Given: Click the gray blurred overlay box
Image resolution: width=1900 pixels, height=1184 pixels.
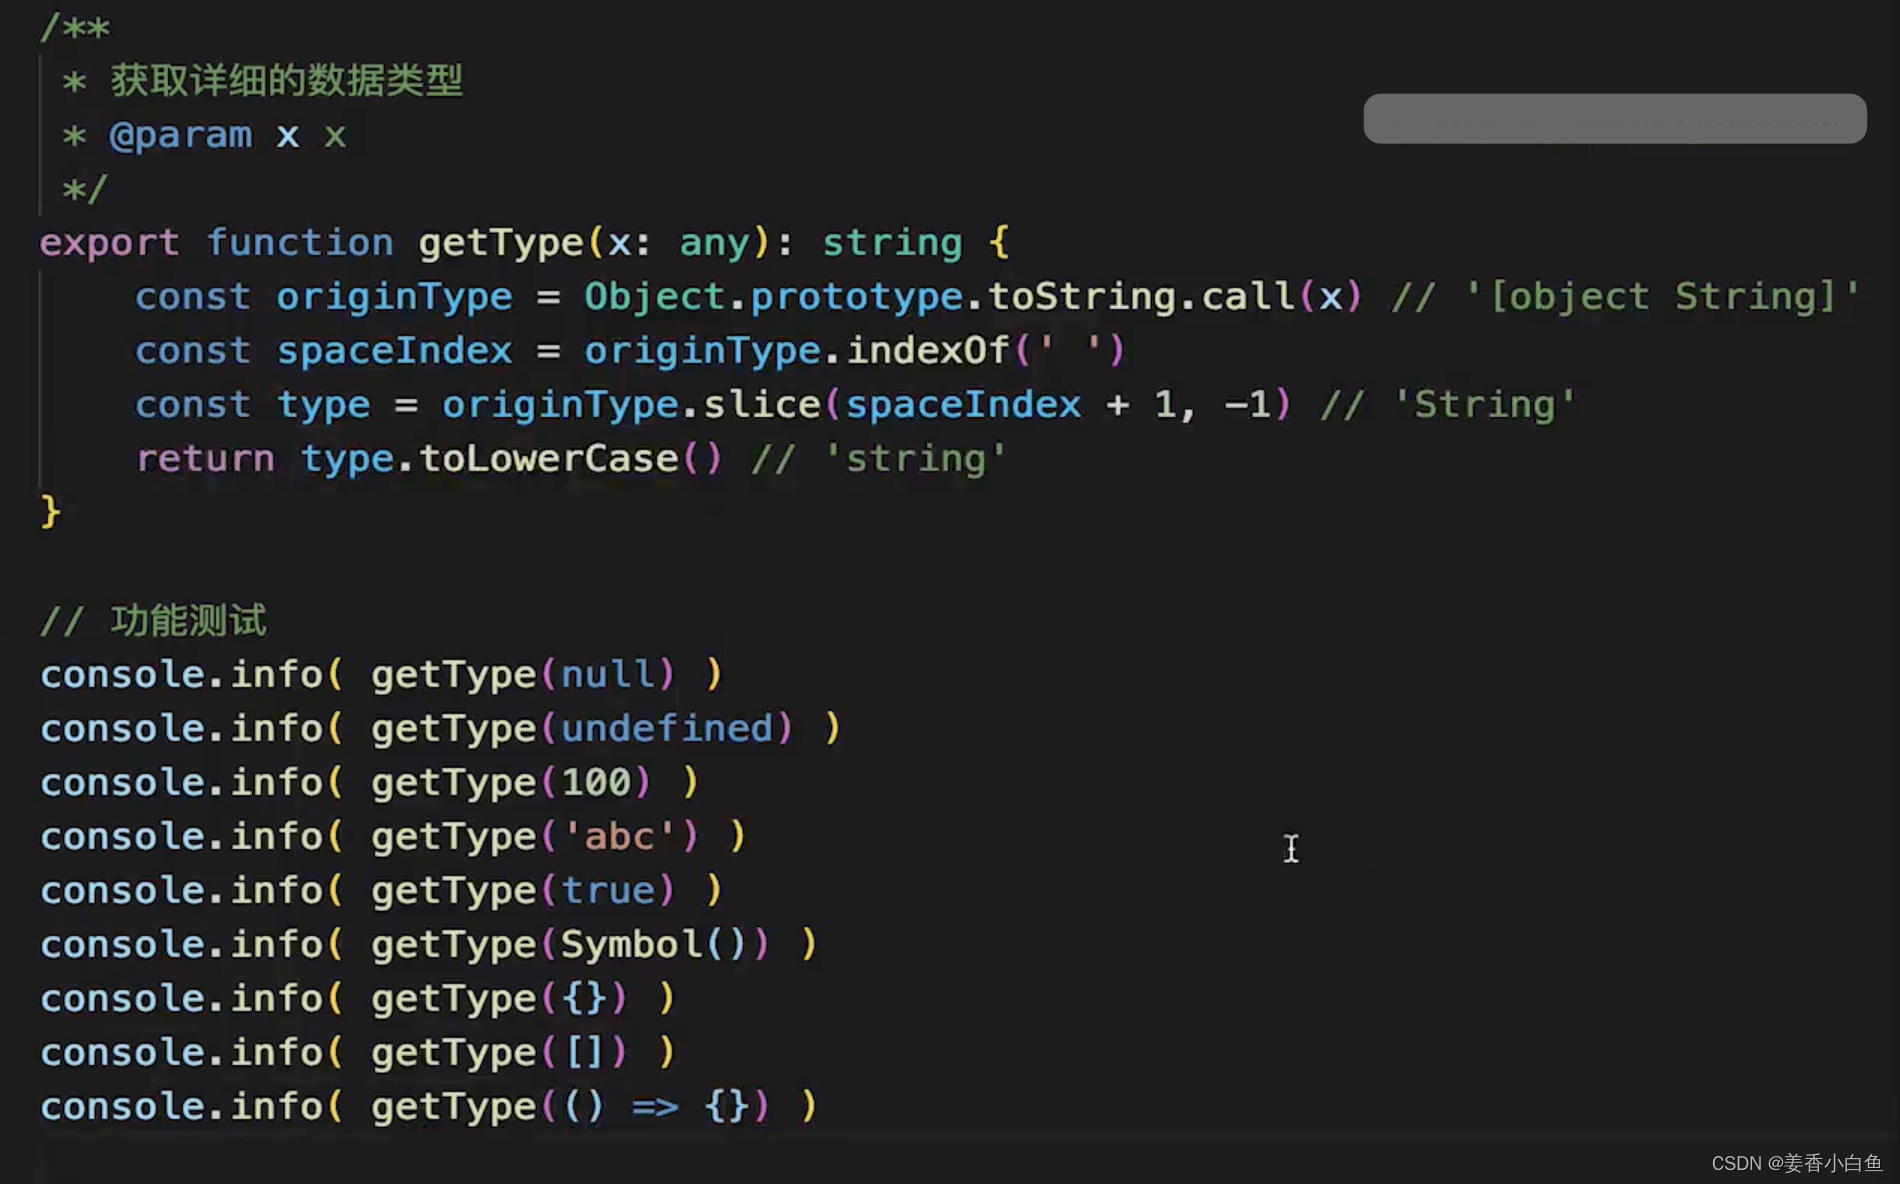Looking at the screenshot, I should [x=1615, y=119].
